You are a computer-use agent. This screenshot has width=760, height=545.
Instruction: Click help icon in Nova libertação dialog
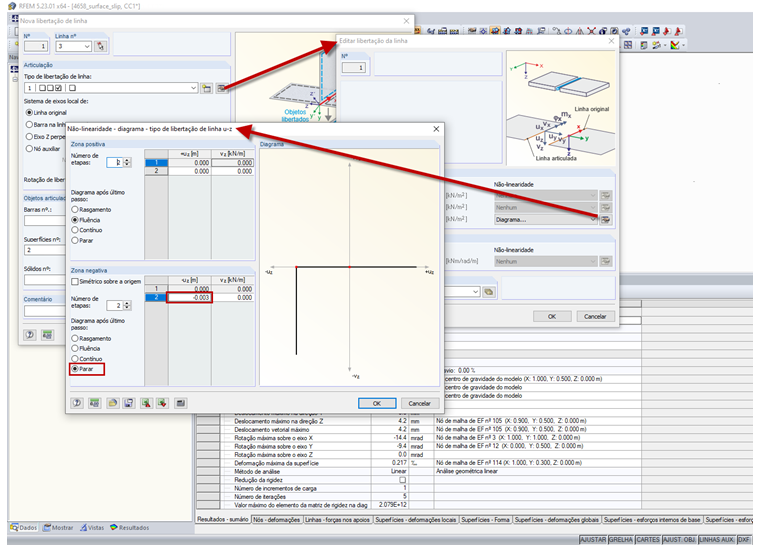click(x=30, y=335)
